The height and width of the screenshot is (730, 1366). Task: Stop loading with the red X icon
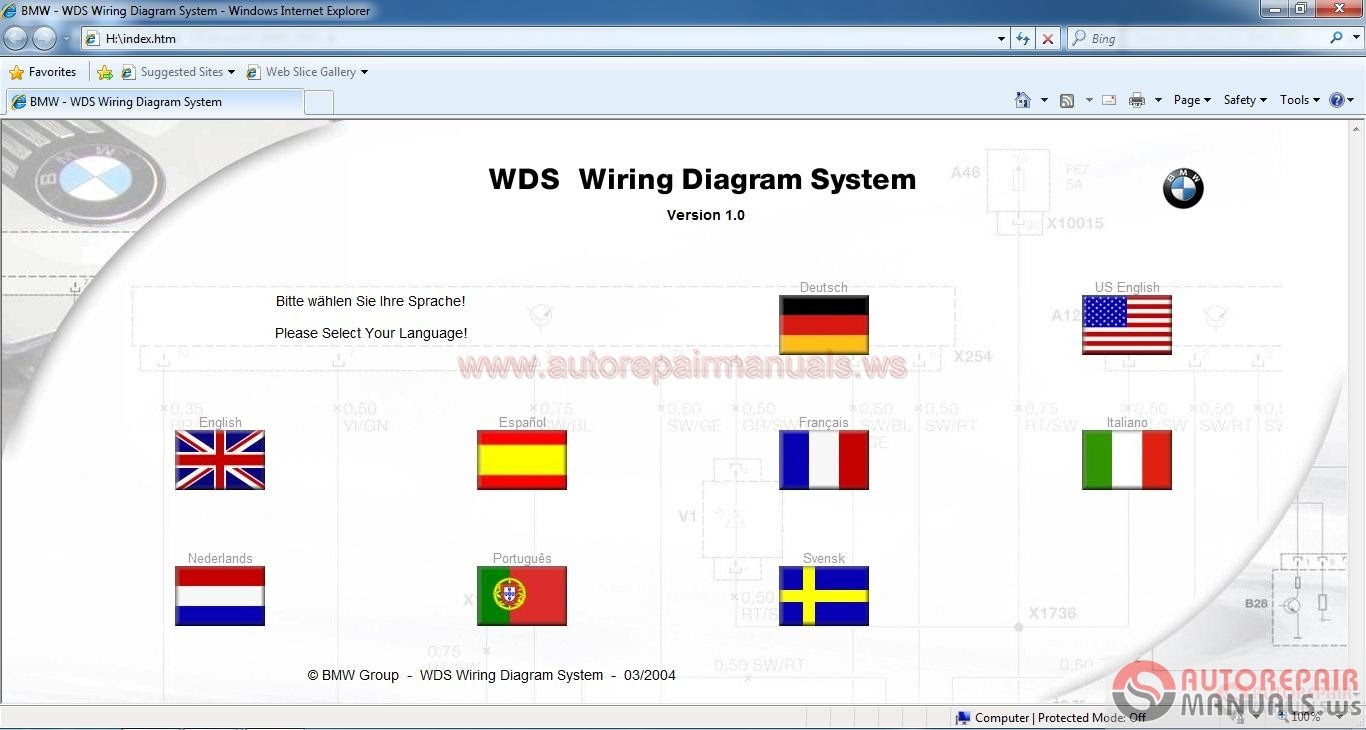coord(1048,38)
